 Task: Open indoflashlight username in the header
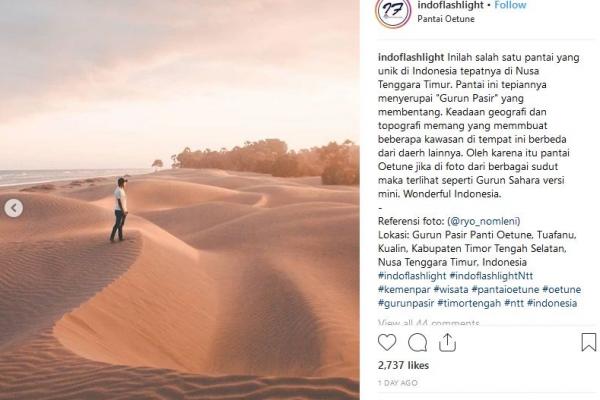(450, 5)
